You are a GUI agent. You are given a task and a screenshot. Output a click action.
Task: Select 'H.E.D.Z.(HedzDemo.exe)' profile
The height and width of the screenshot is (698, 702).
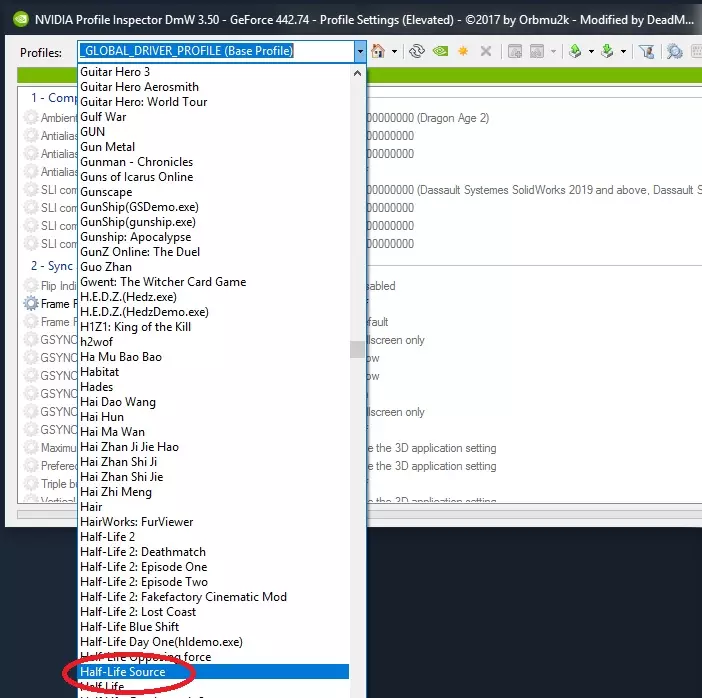[214, 312]
